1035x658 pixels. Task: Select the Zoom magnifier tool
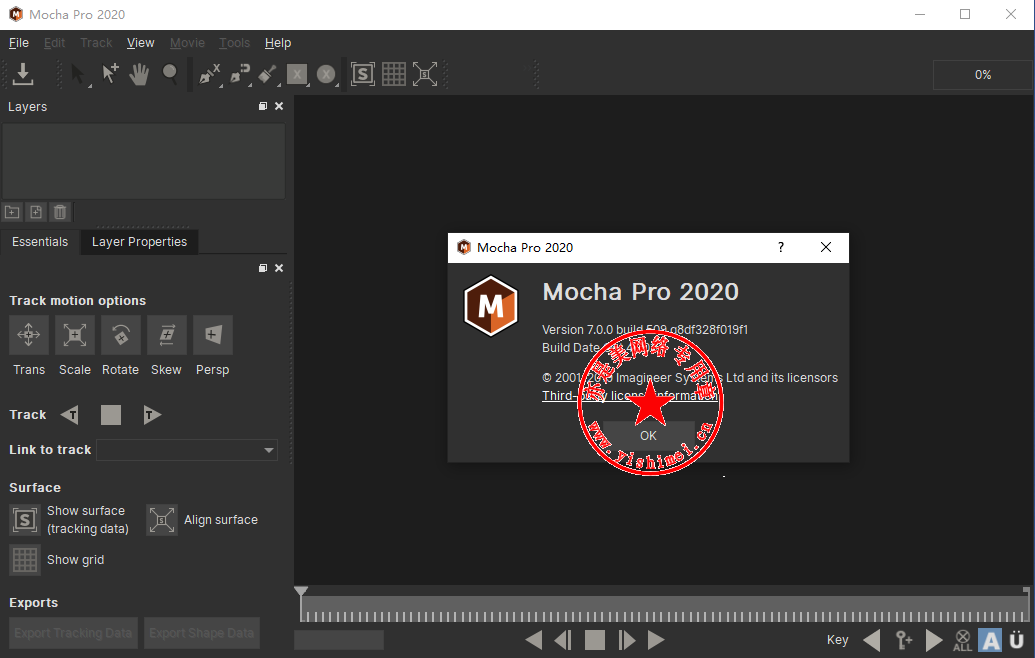[170, 74]
